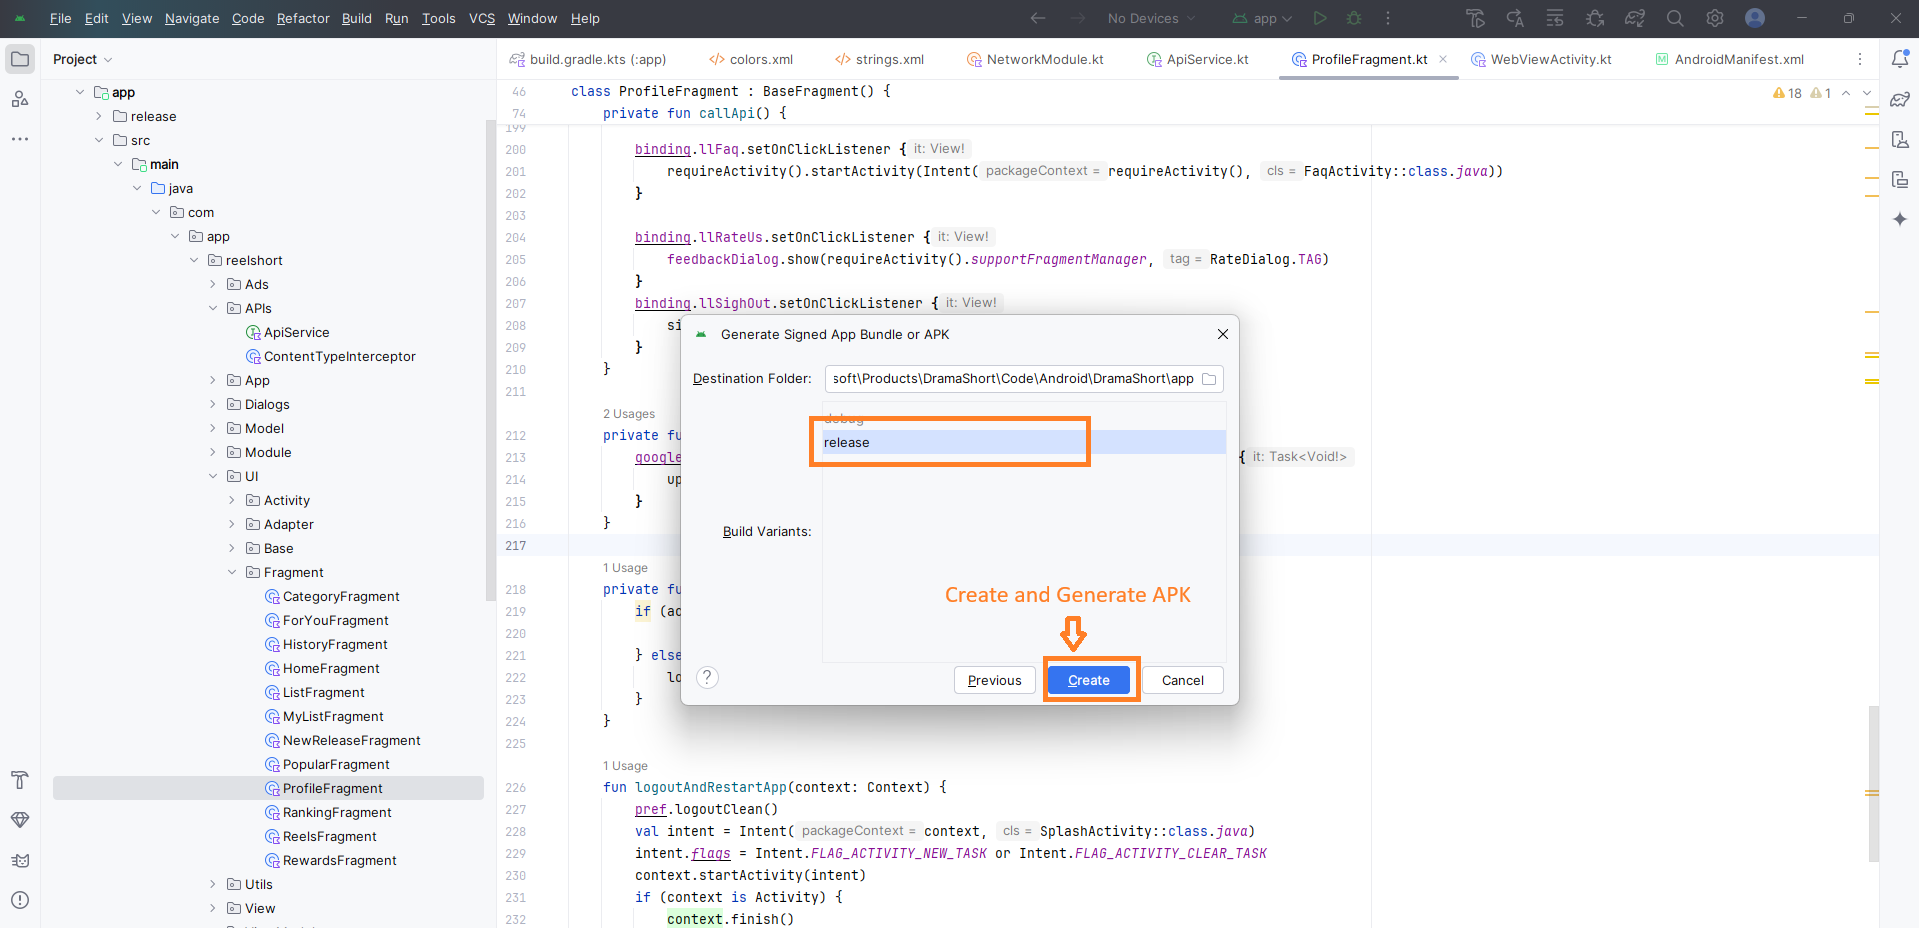The height and width of the screenshot is (928, 1919).
Task: Open the Device Manager side panel
Action: coord(1900,139)
